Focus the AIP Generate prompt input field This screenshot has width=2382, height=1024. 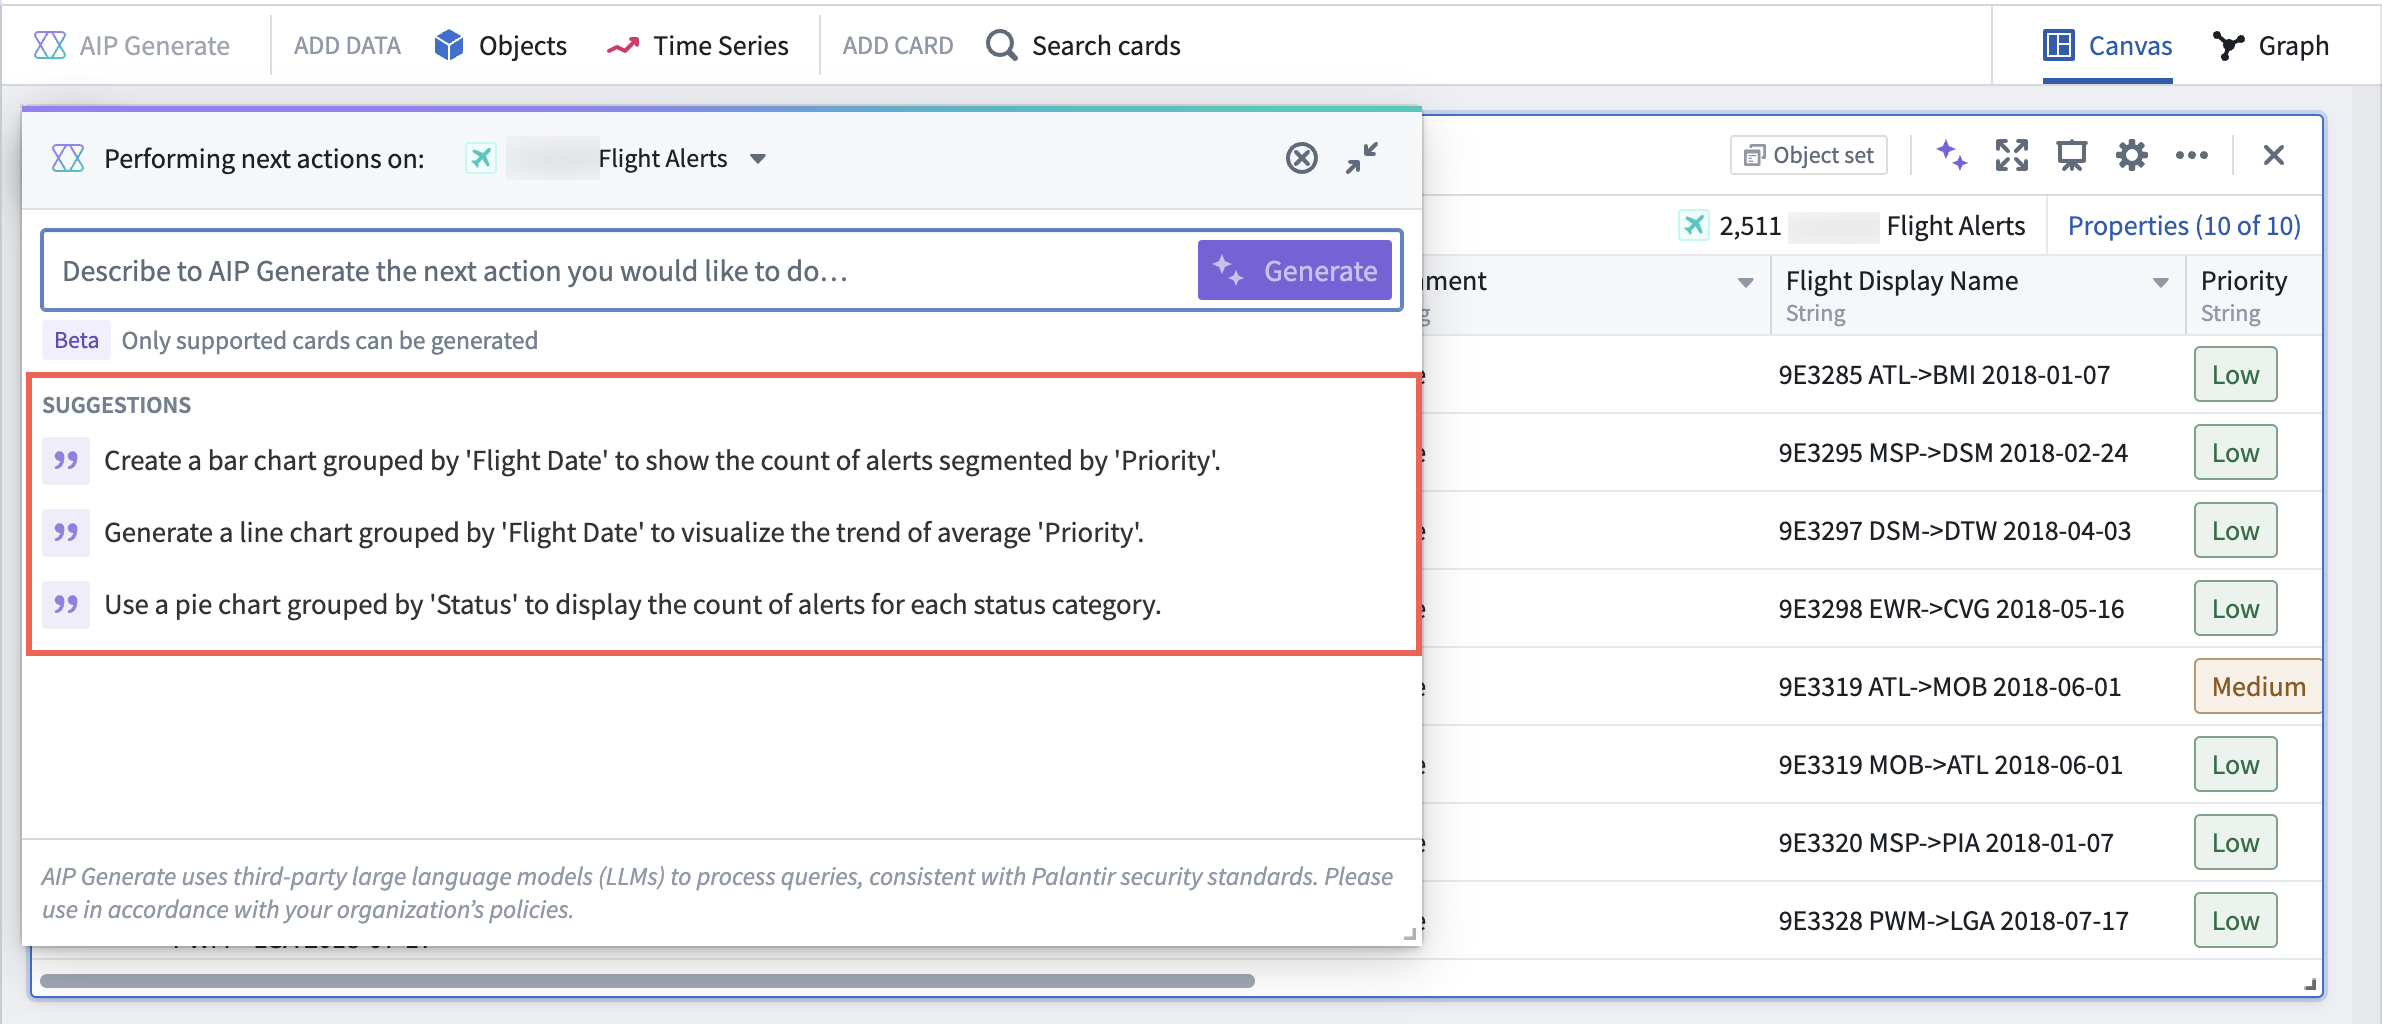coord(620,271)
